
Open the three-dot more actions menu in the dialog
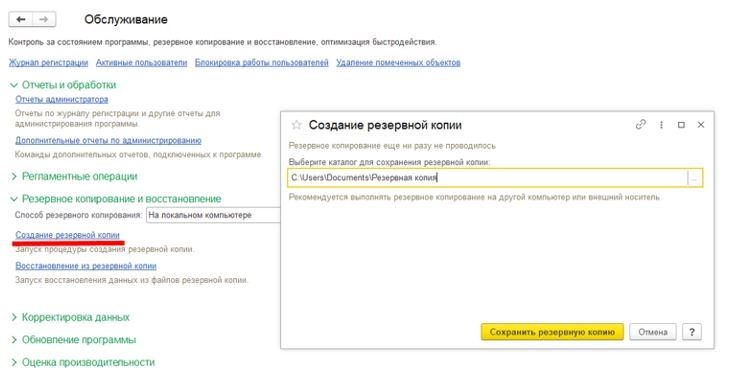click(661, 125)
